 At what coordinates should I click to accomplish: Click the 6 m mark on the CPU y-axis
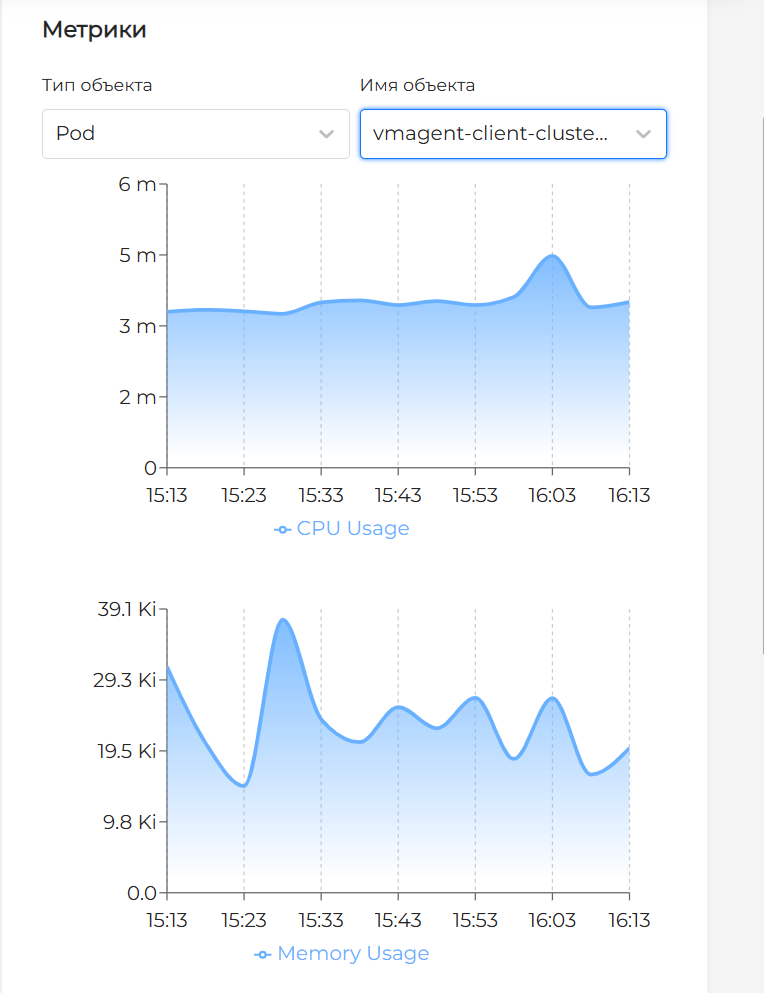click(137, 184)
